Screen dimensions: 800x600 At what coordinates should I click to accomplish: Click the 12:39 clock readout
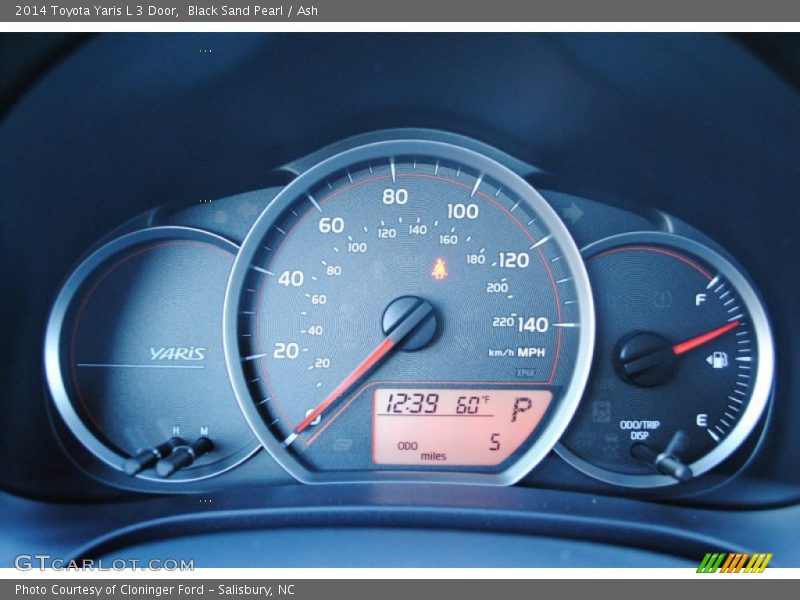[412, 403]
